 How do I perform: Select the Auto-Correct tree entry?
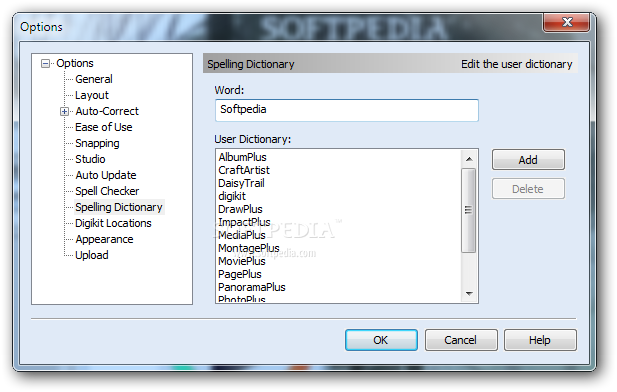[107, 111]
